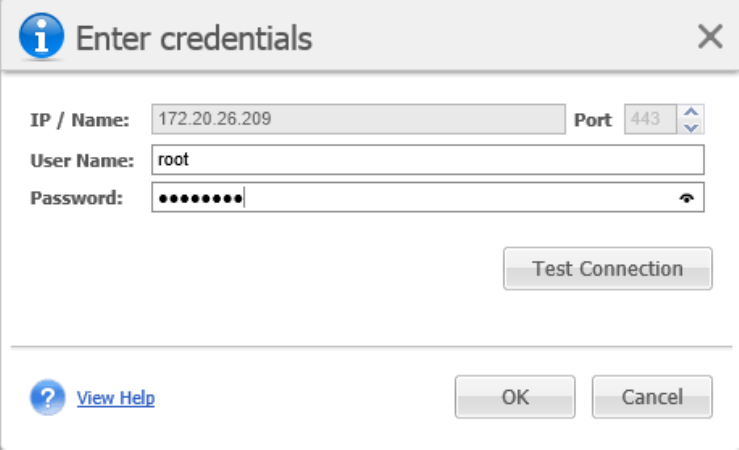
Task: Click the "Enter credentials" title text
Action: (194, 38)
